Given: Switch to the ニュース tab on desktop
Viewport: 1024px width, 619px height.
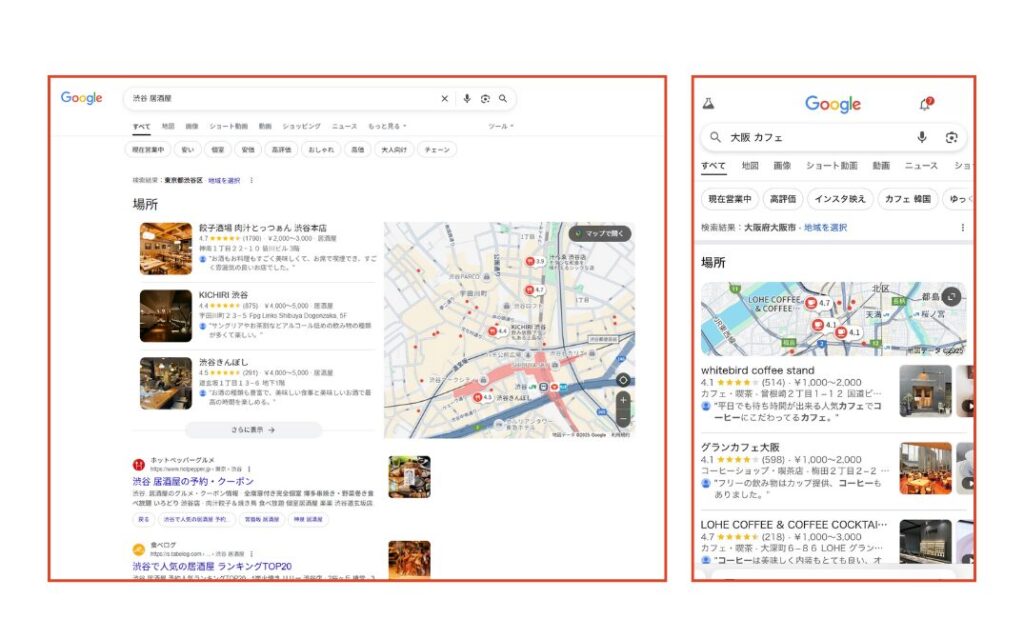Looking at the screenshot, I should coord(344,126).
